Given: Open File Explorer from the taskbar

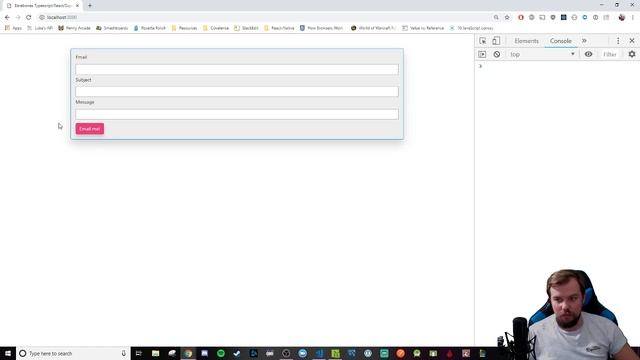Looking at the screenshot, I should point(155,353).
